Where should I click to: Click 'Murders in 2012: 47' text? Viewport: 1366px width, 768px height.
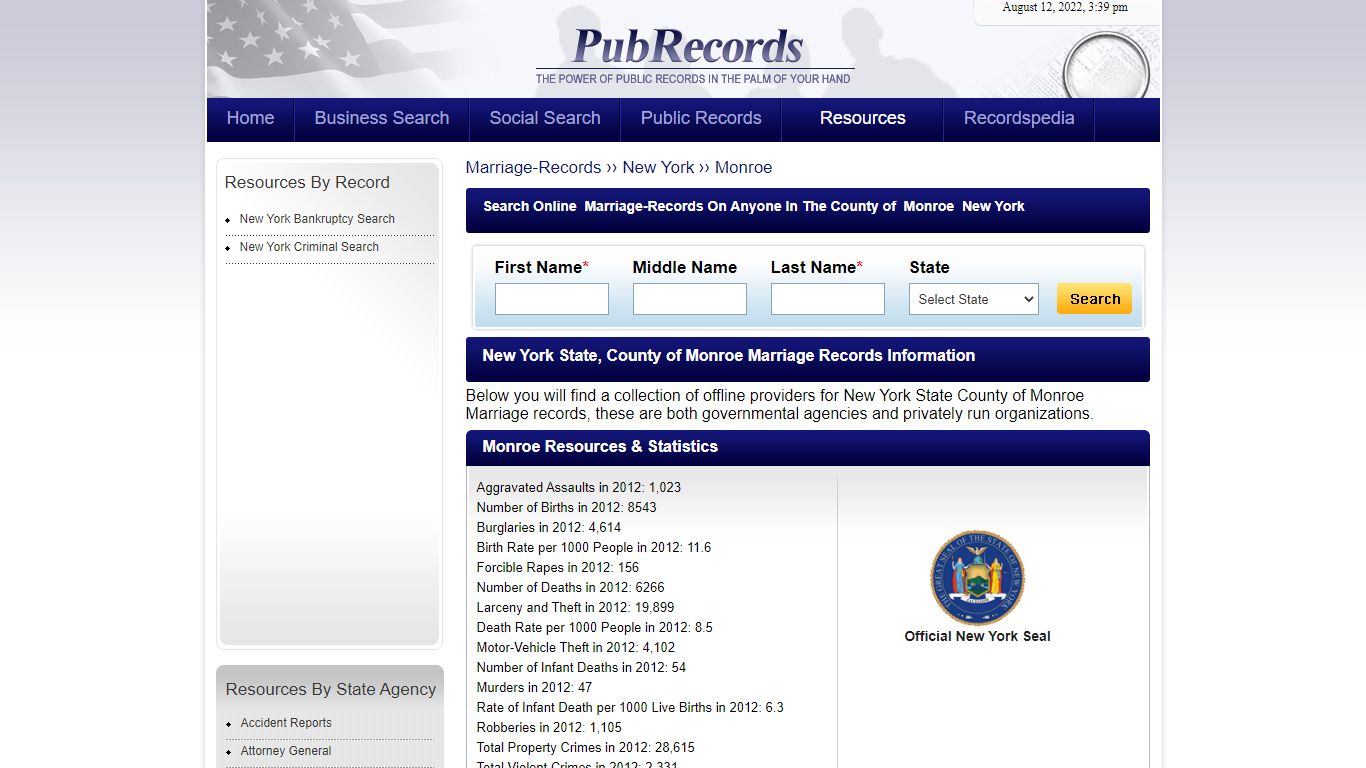(x=535, y=688)
